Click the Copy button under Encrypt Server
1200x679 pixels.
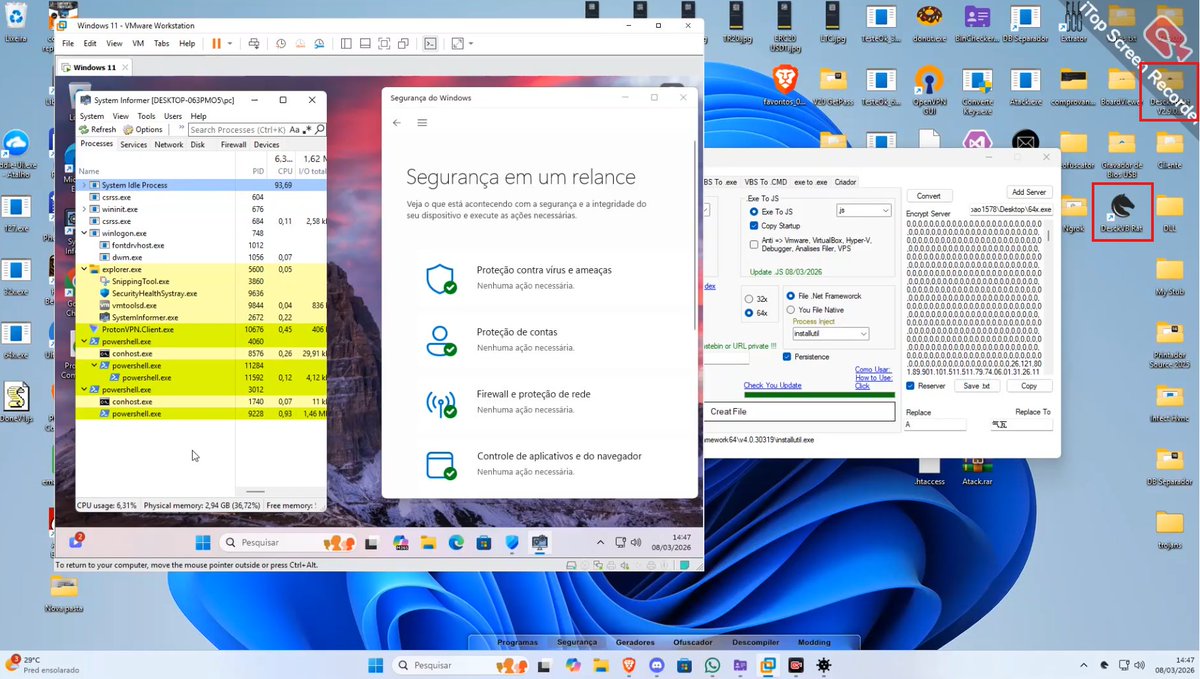(1028, 386)
